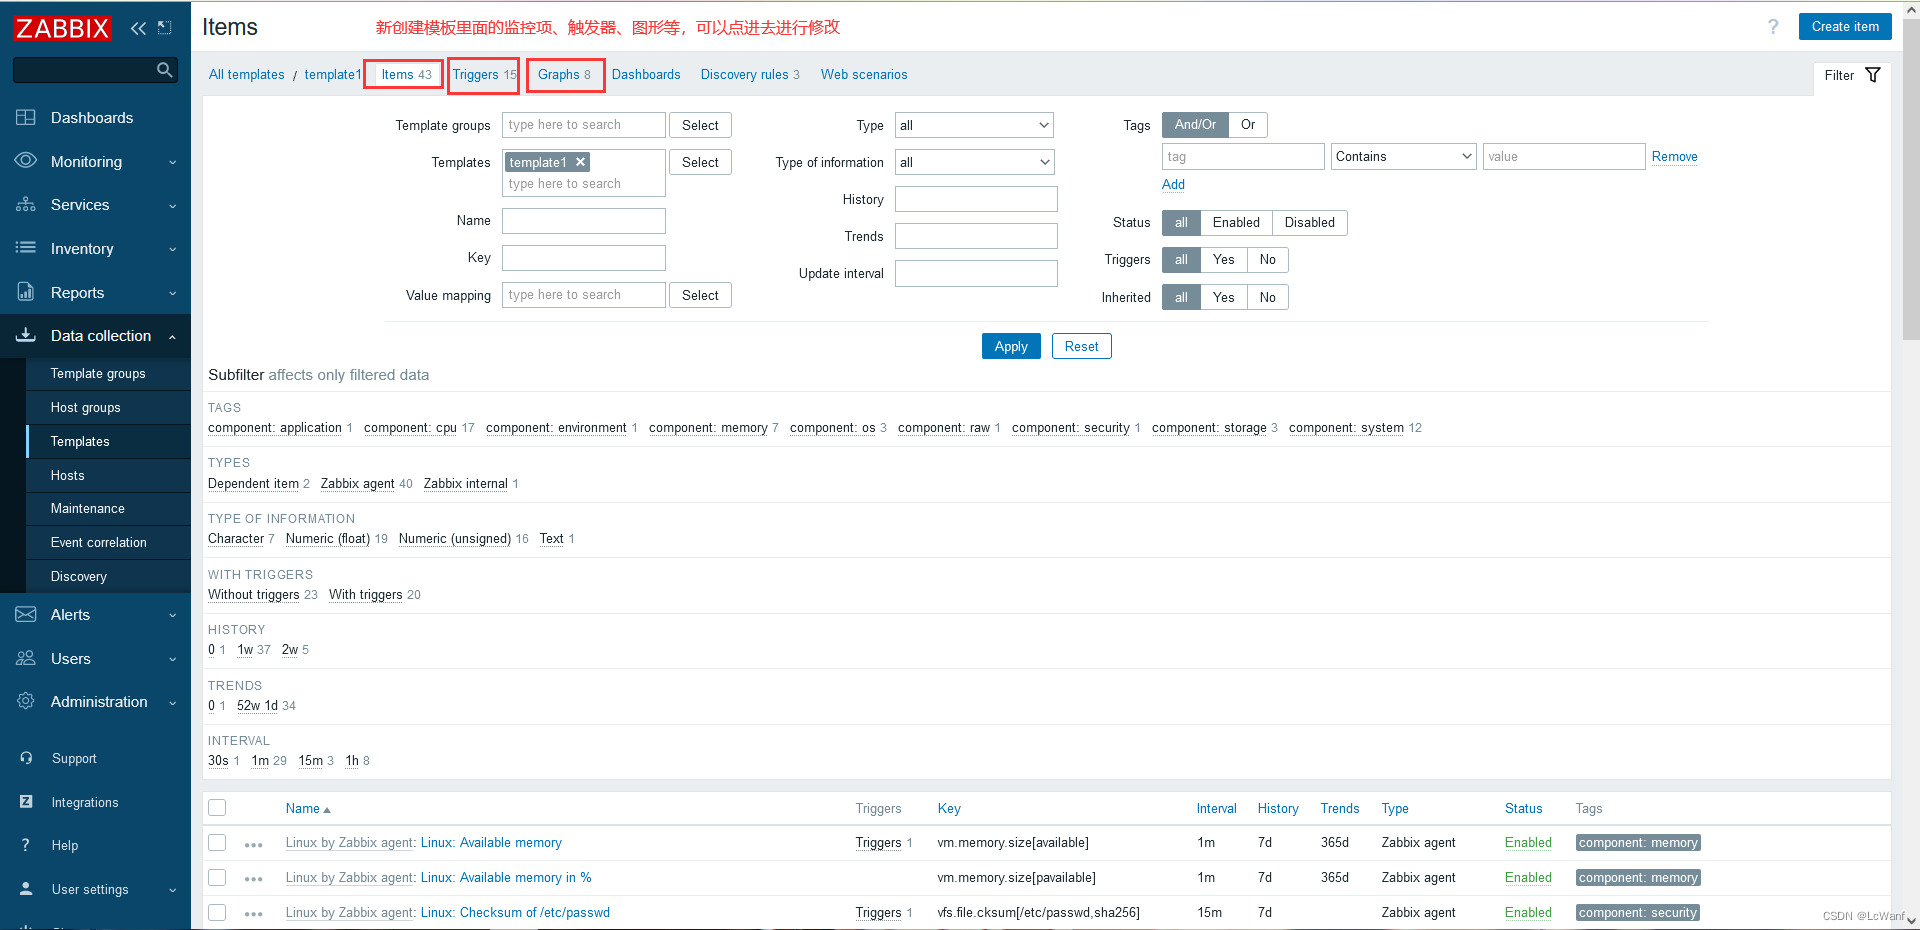The image size is (1920, 930).
Task: Click the Monitoring eye icon
Action: pos(26,161)
